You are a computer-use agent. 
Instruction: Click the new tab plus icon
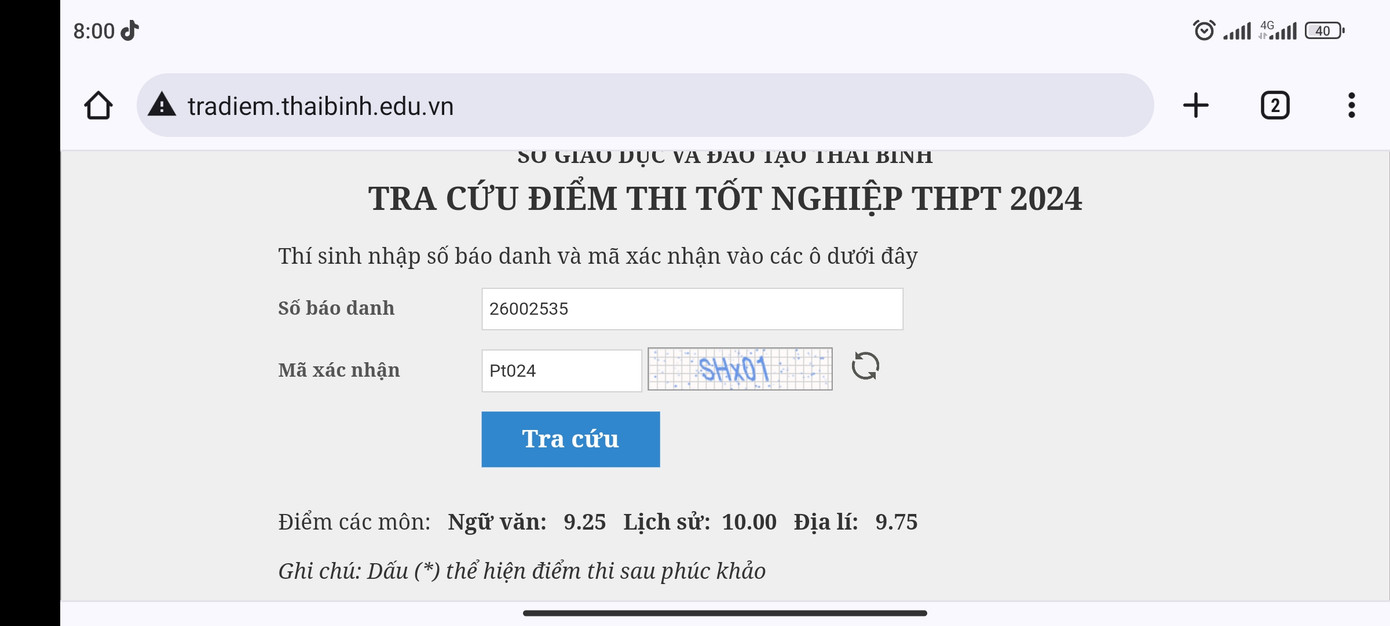[x=1194, y=104]
